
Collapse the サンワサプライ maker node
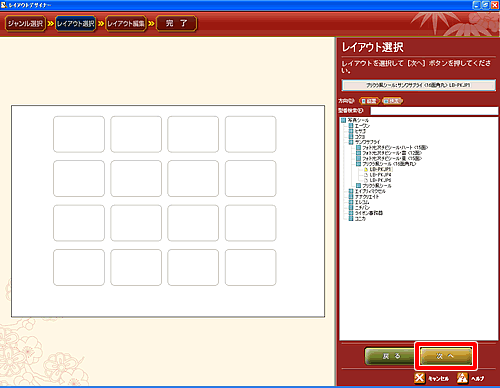(x=351, y=142)
